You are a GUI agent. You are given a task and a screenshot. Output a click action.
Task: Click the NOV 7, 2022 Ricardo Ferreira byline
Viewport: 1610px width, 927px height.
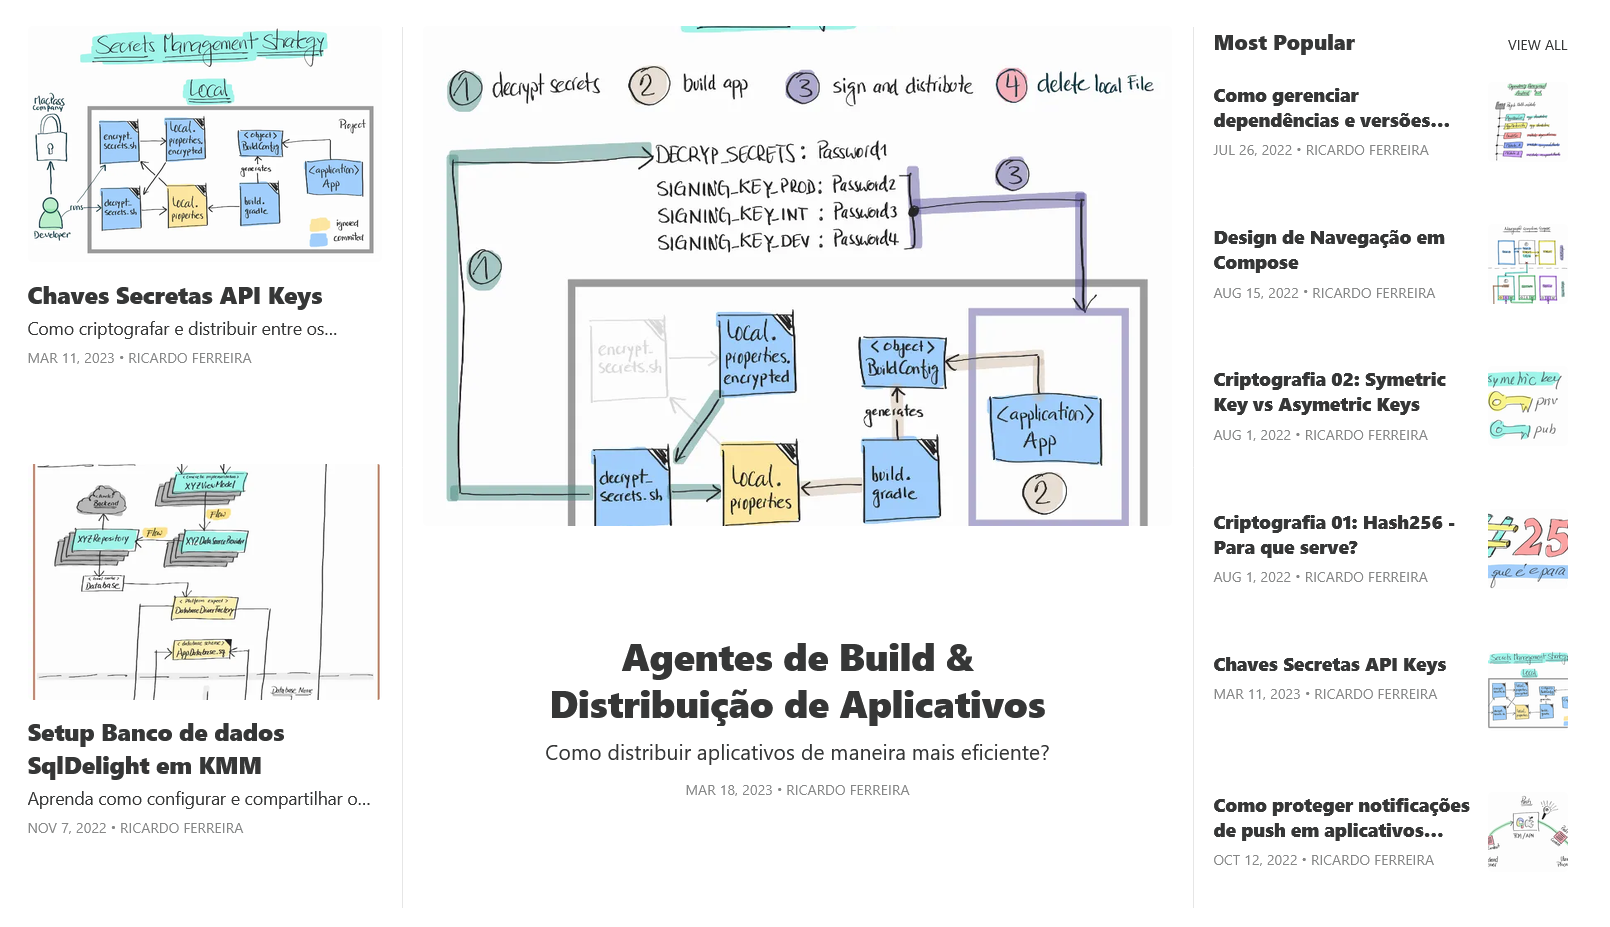point(135,828)
